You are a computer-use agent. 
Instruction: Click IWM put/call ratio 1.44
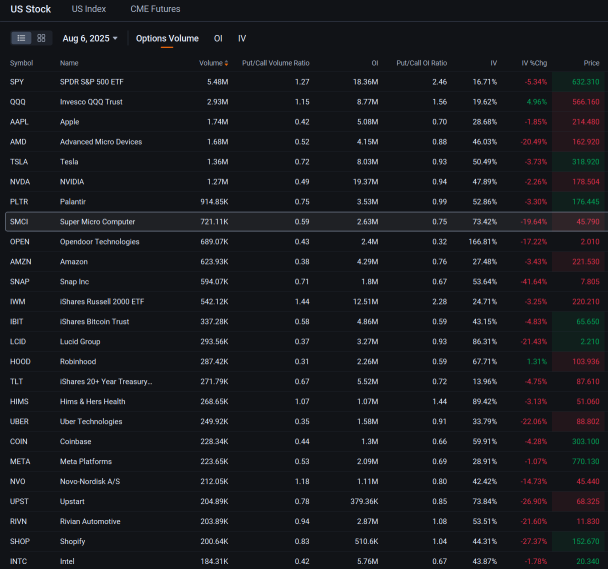[302, 302]
